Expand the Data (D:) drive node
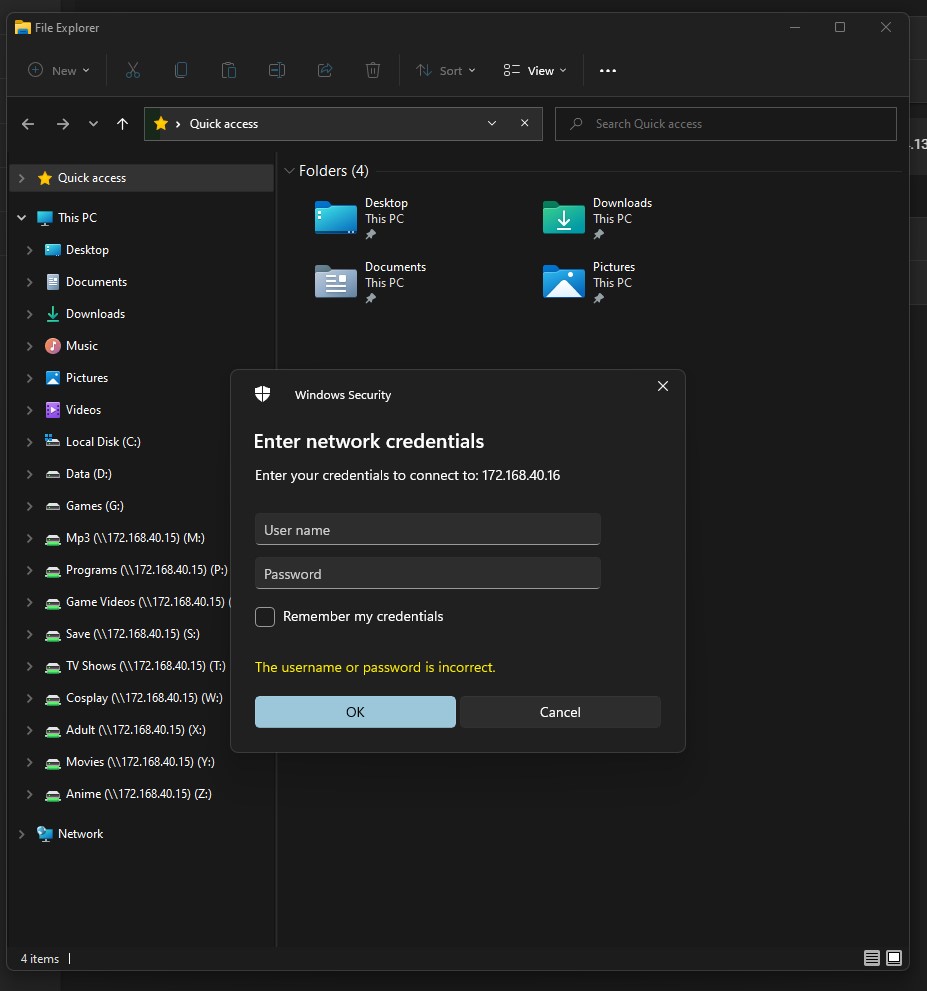 coord(29,474)
